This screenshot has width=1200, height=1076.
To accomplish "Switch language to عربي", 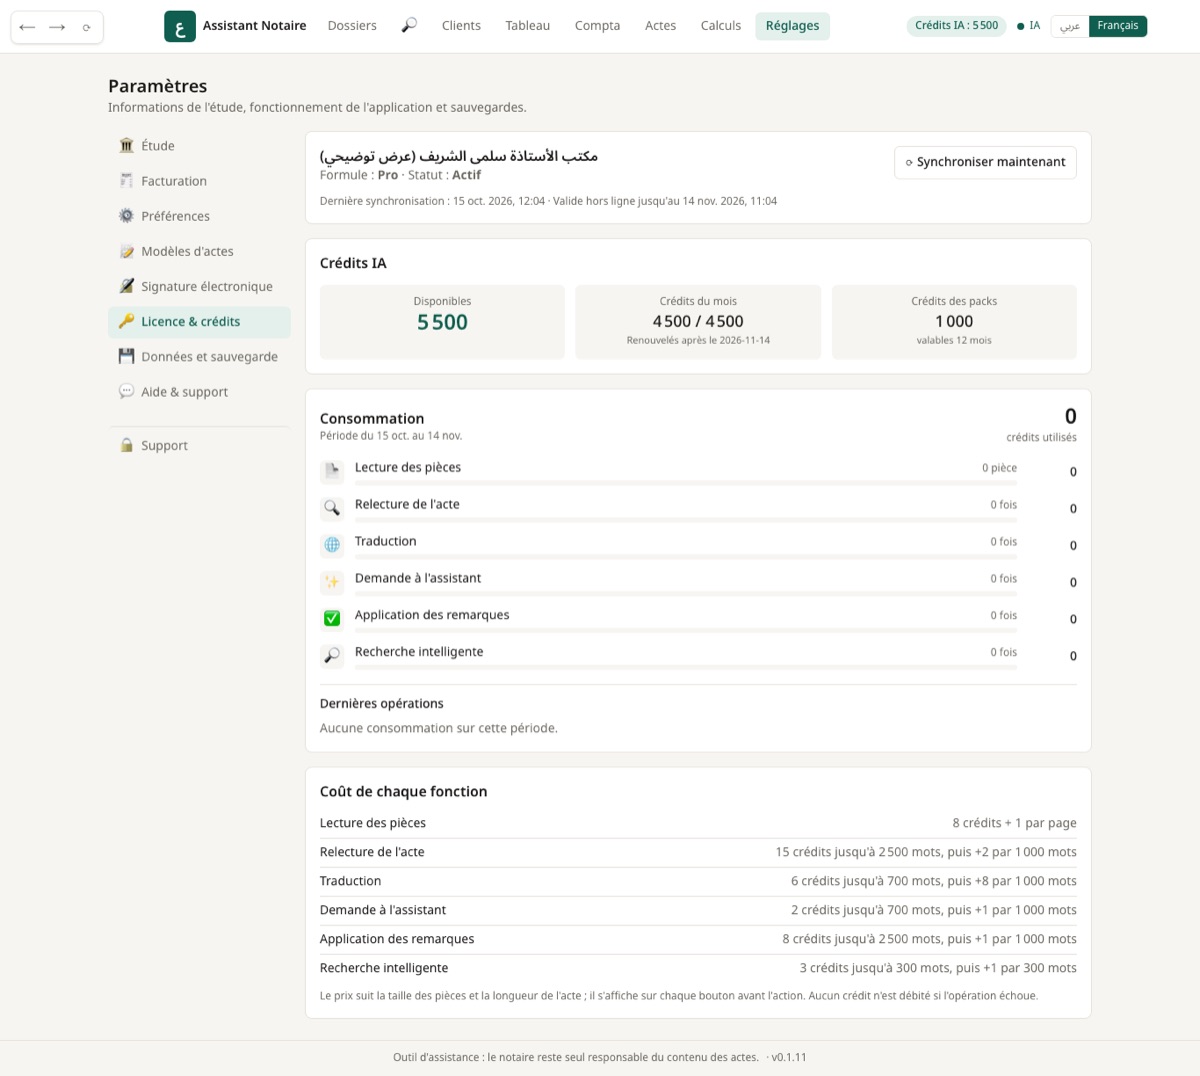I will [x=1070, y=26].
